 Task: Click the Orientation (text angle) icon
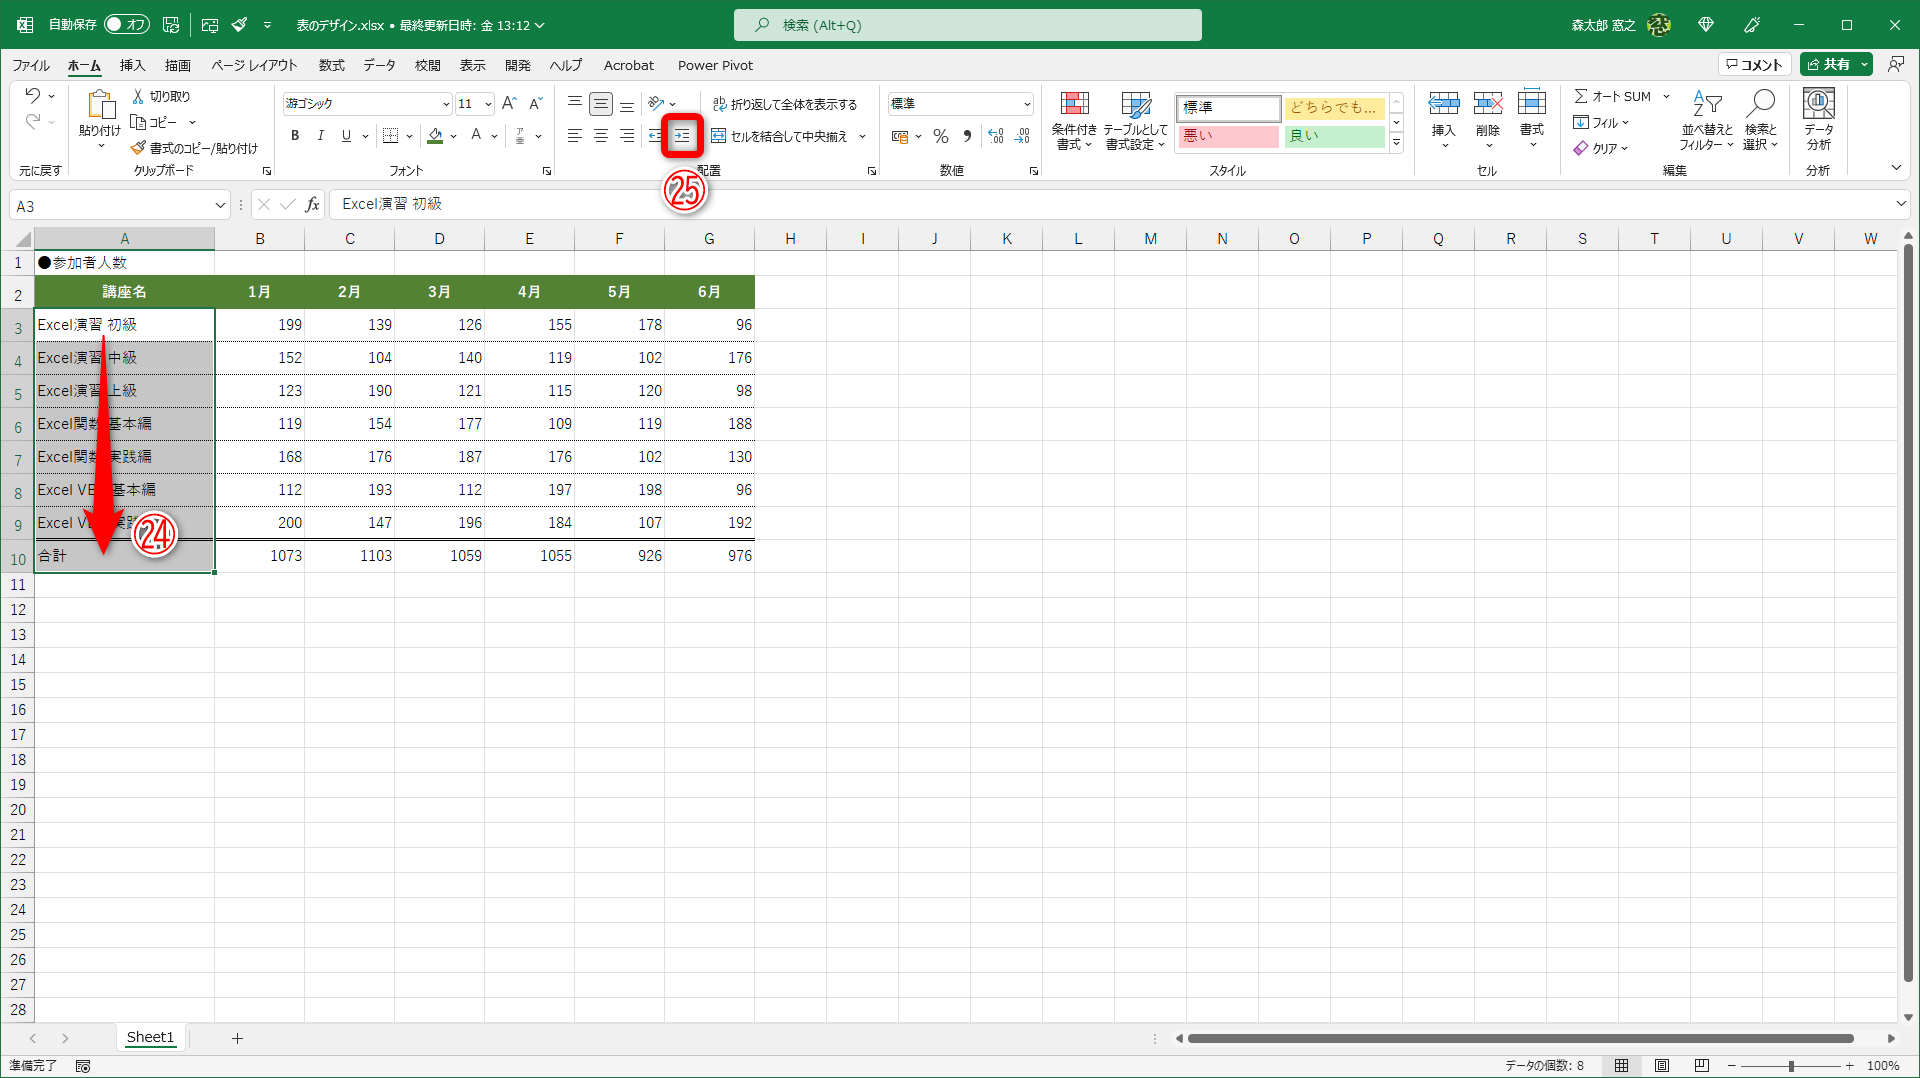[656, 103]
